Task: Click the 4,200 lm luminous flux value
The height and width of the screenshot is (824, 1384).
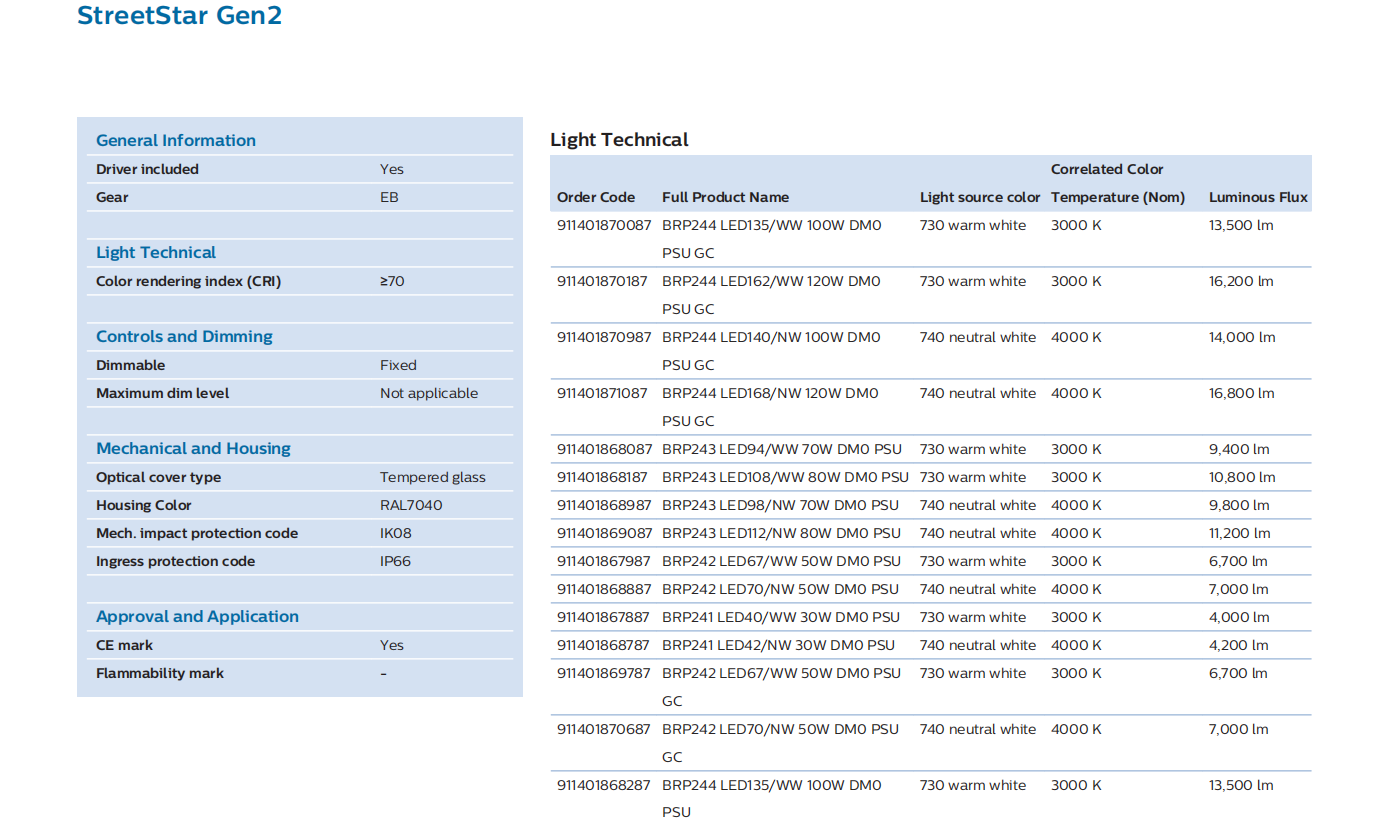Action: (1238, 645)
